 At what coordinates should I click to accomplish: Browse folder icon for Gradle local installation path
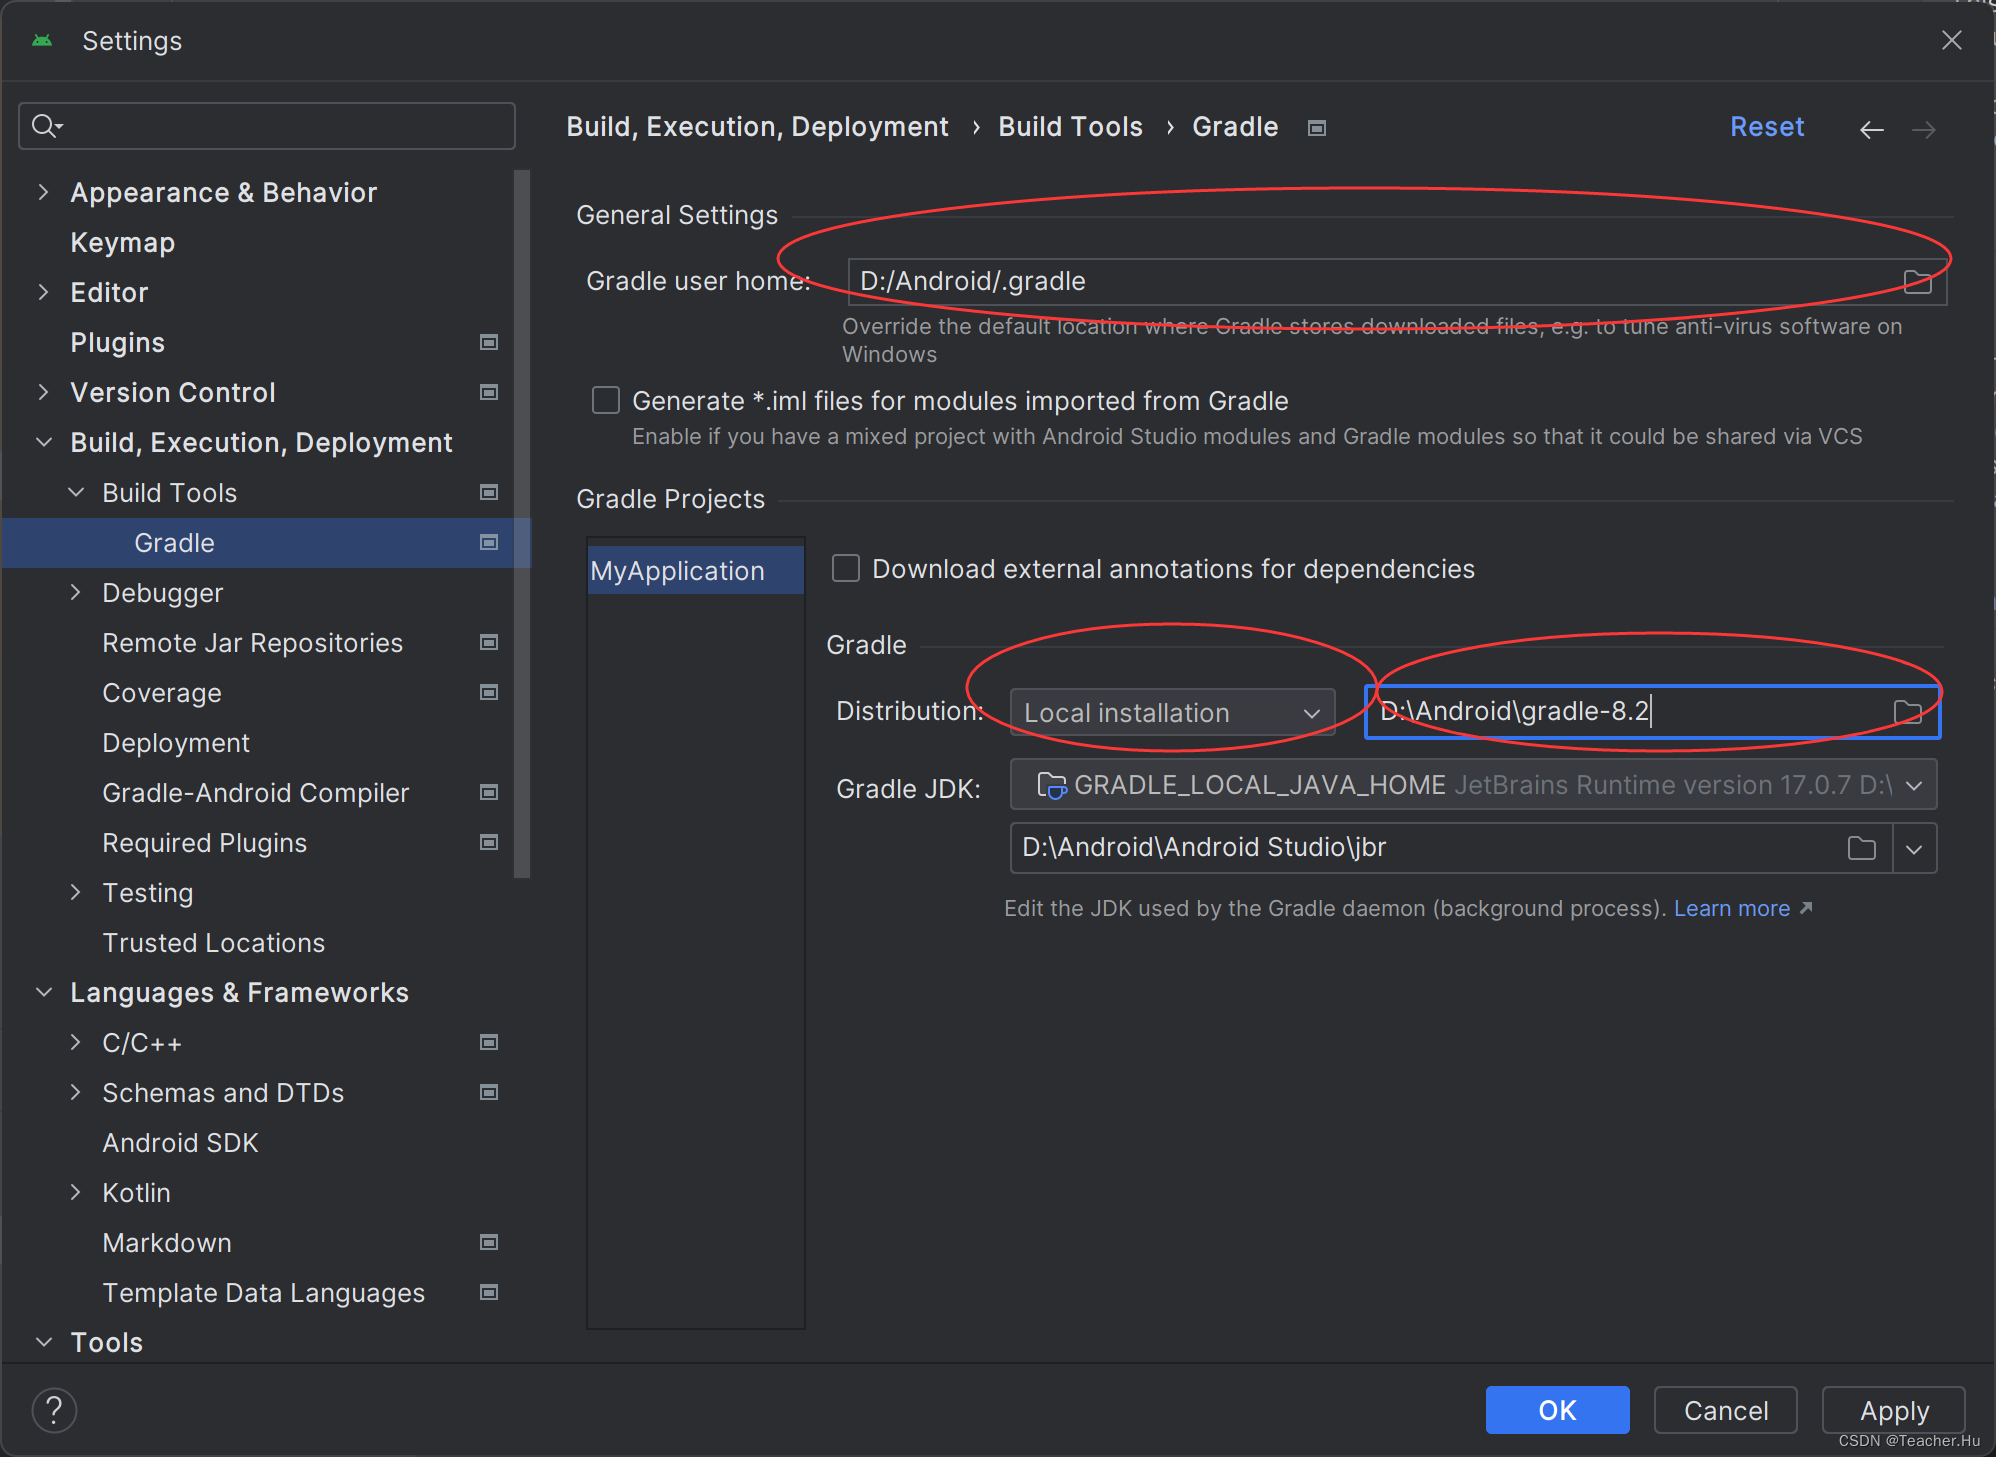click(1907, 712)
